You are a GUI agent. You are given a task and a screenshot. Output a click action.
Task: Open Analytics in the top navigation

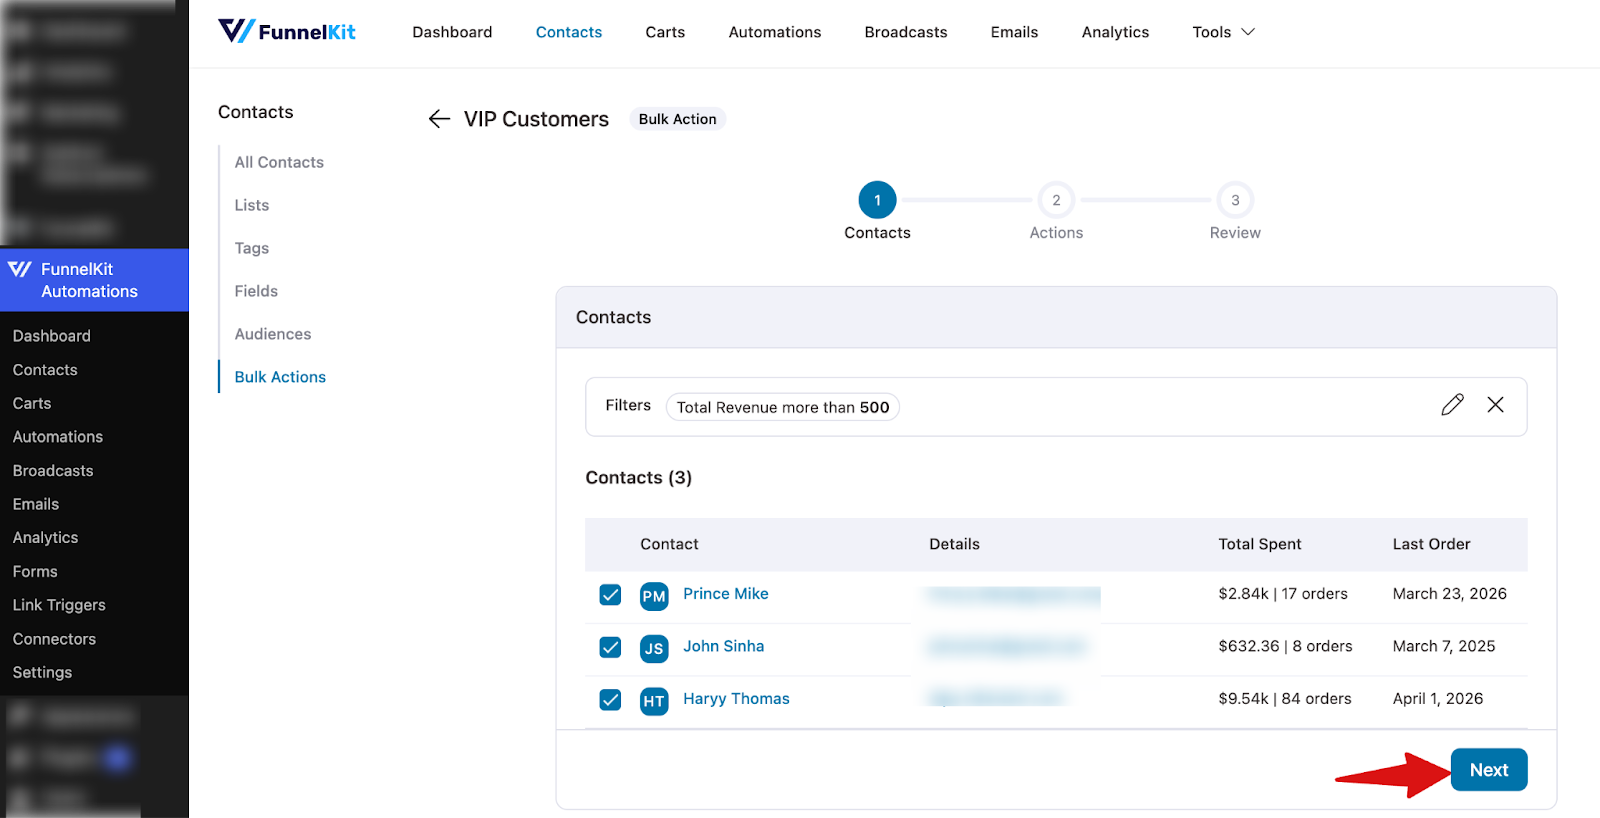click(1115, 32)
